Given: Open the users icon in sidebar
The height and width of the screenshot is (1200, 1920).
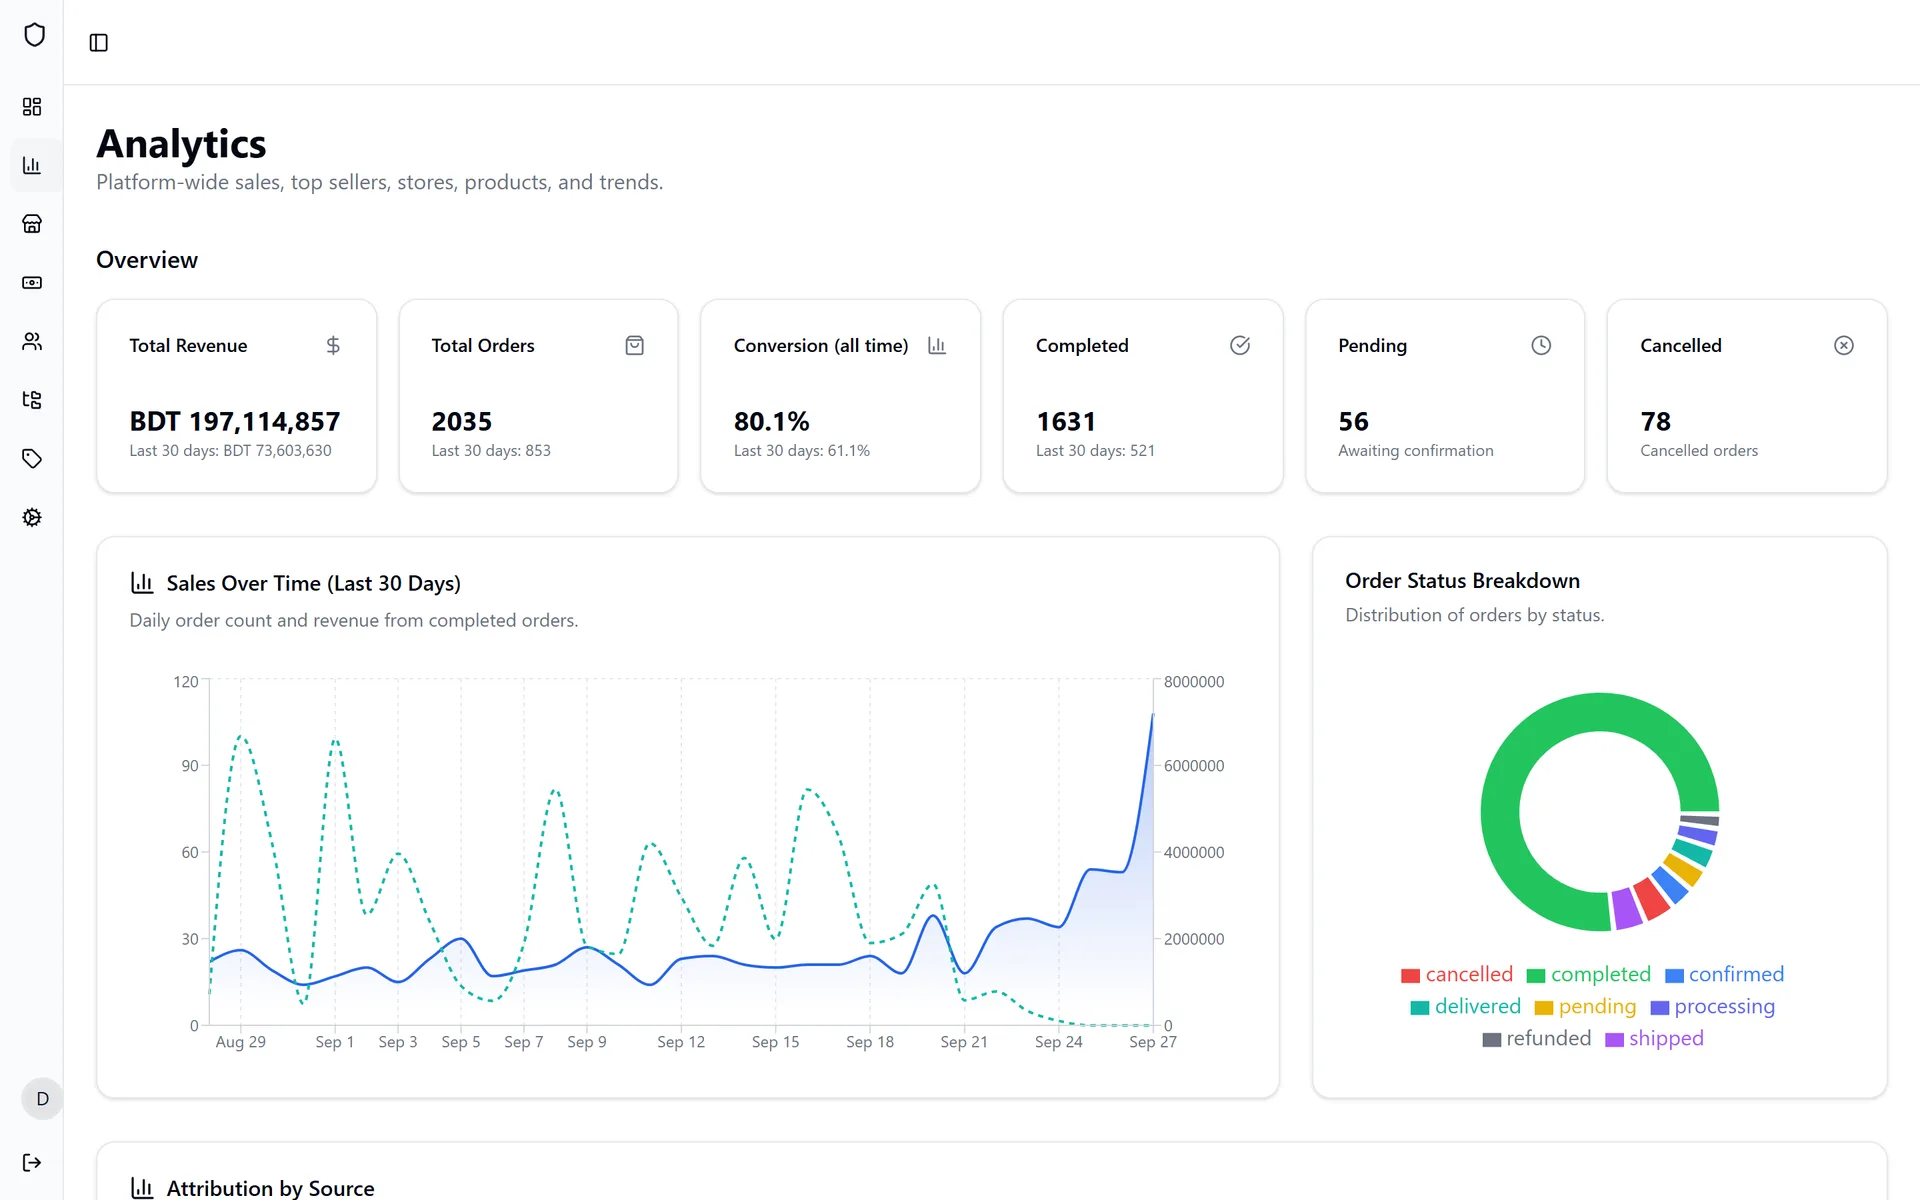Looking at the screenshot, I should click(x=32, y=341).
